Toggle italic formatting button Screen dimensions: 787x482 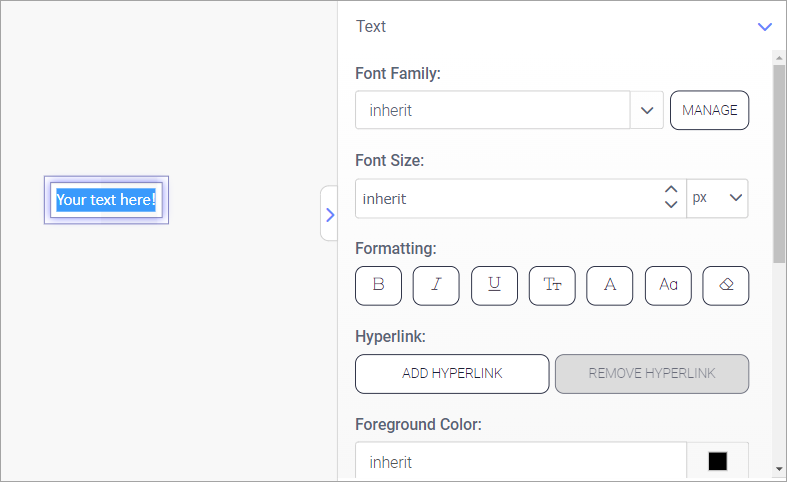(436, 285)
